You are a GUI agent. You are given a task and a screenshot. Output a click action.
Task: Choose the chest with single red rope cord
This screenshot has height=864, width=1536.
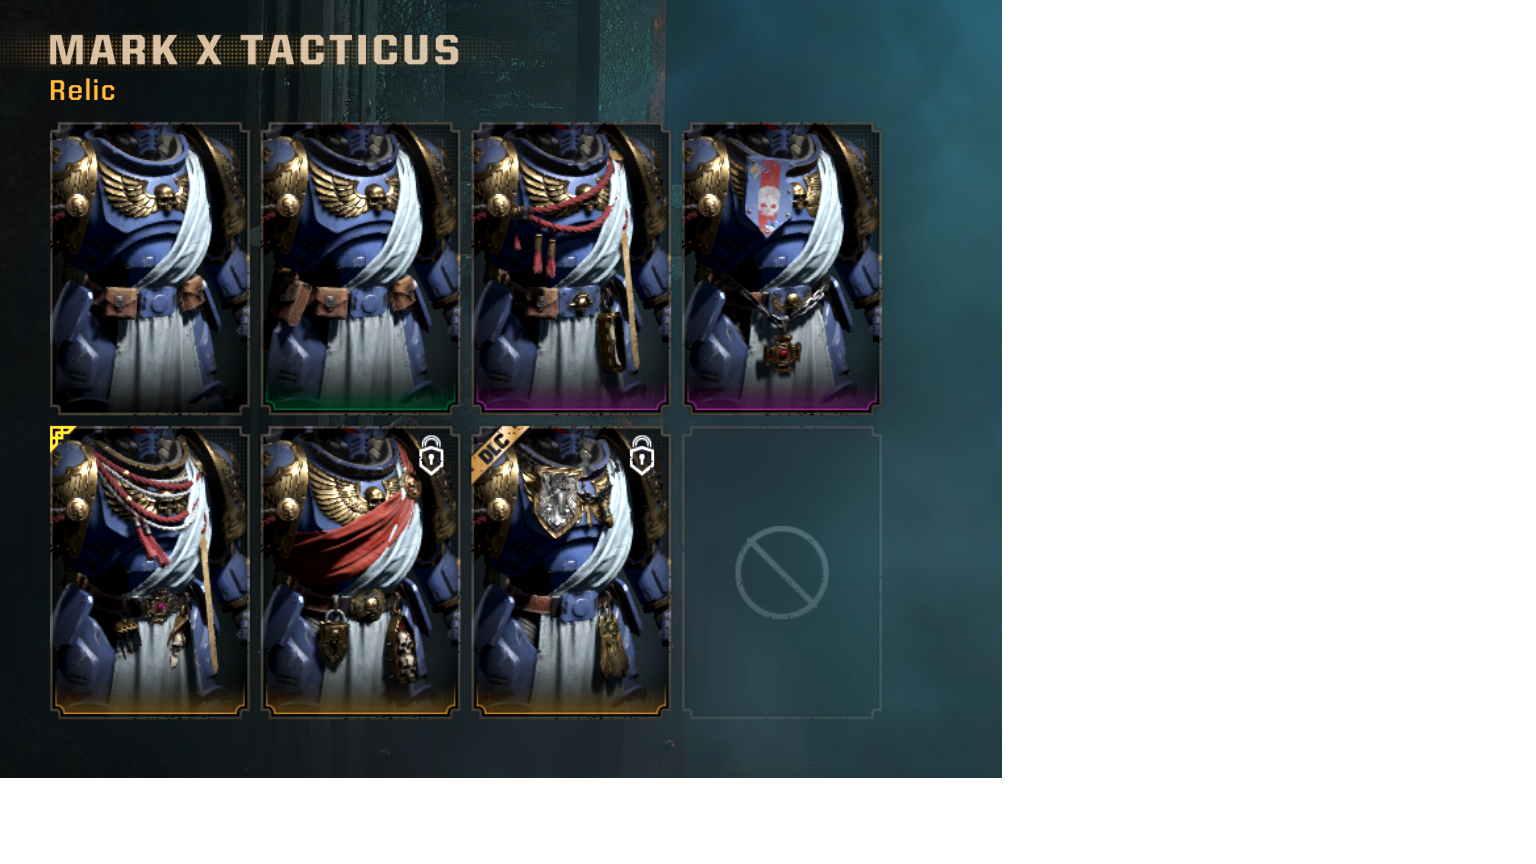point(571,267)
